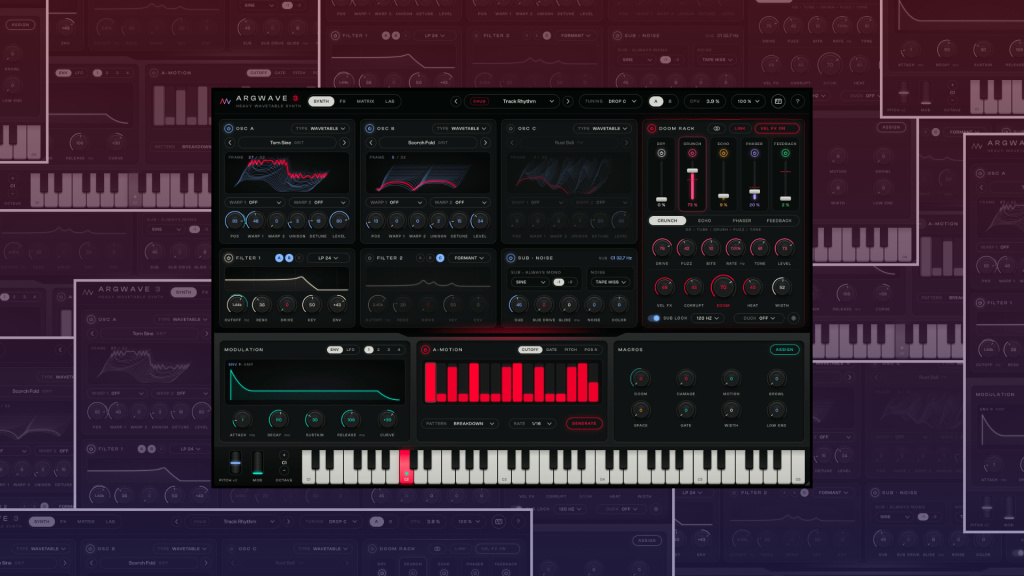Viewport: 1024px width, 576px height.
Task: Click the OSC B power icon
Action: click(370, 129)
